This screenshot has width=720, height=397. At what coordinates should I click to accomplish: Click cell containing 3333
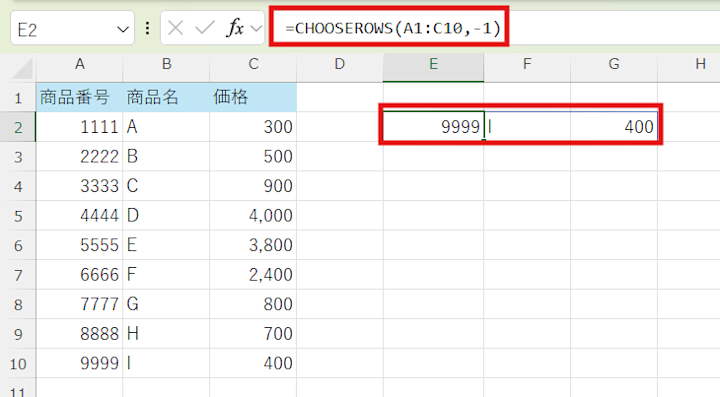coord(79,186)
